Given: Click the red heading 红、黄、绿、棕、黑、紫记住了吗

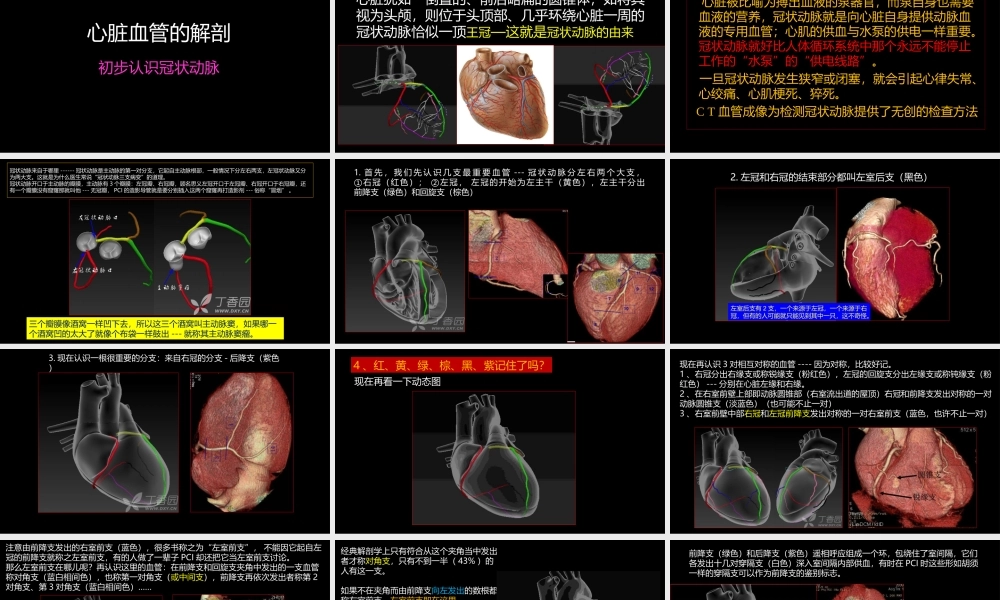Looking at the screenshot, I should (x=450, y=364).
